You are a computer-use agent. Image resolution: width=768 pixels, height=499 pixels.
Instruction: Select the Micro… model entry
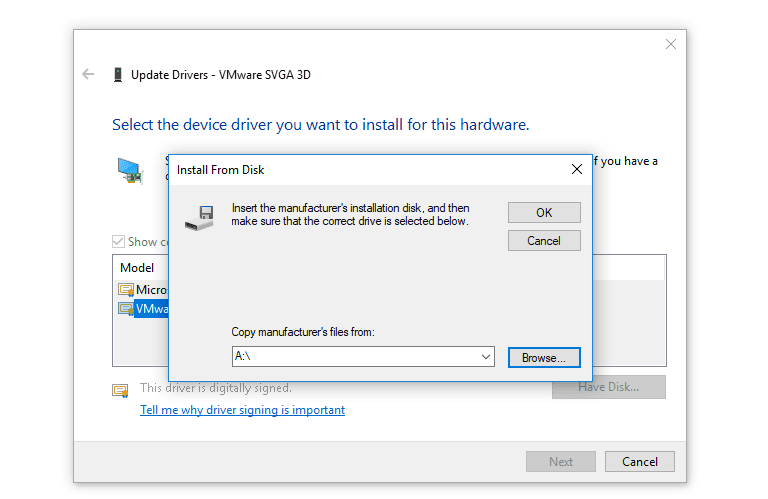pos(152,290)
